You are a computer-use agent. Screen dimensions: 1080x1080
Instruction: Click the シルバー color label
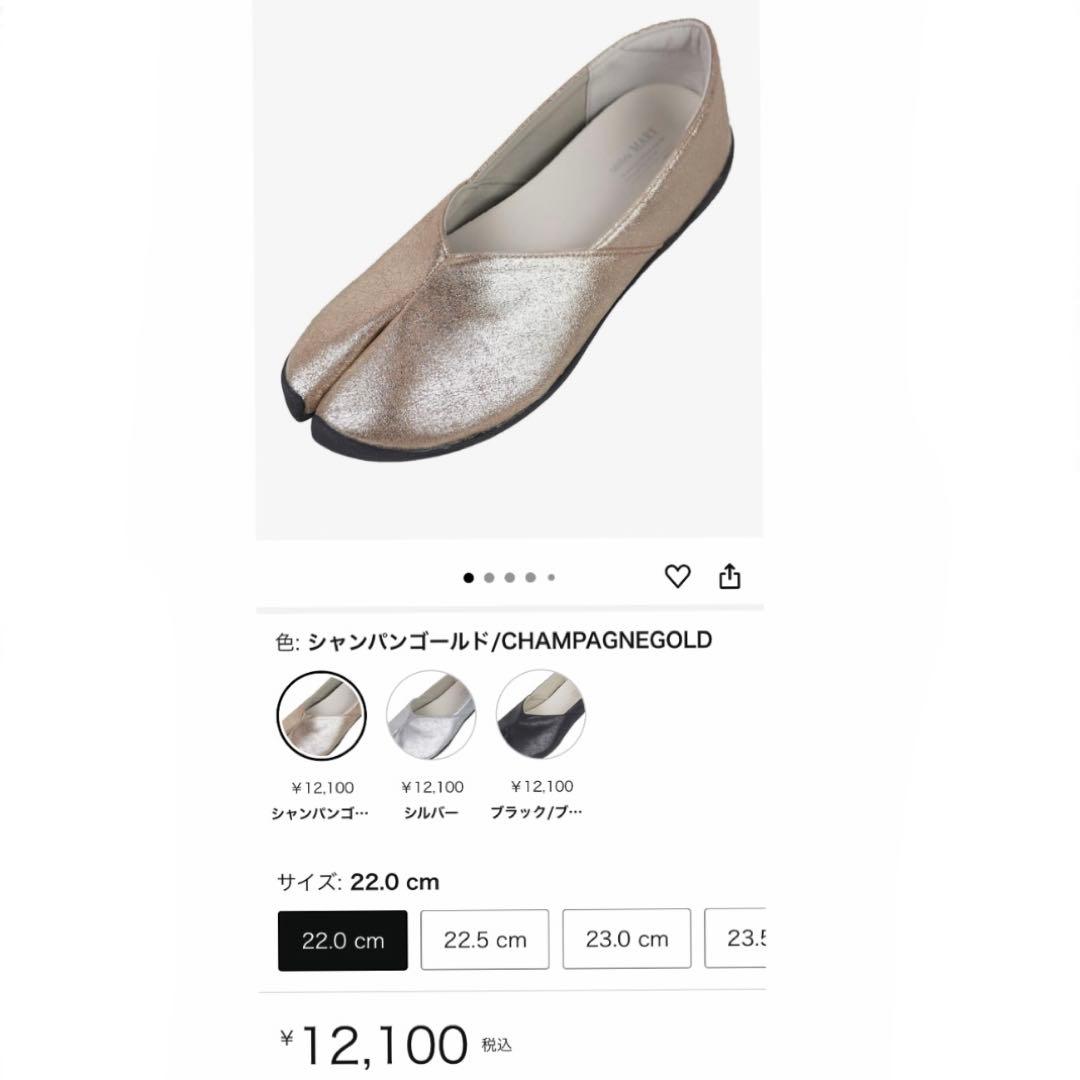pos(432,812)
